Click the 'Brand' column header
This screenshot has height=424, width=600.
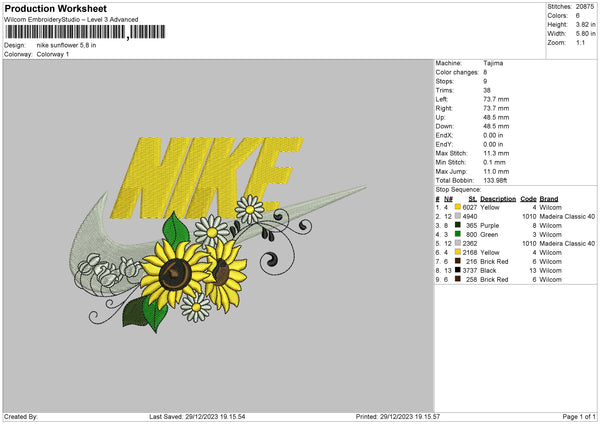[x=549, y=199]
